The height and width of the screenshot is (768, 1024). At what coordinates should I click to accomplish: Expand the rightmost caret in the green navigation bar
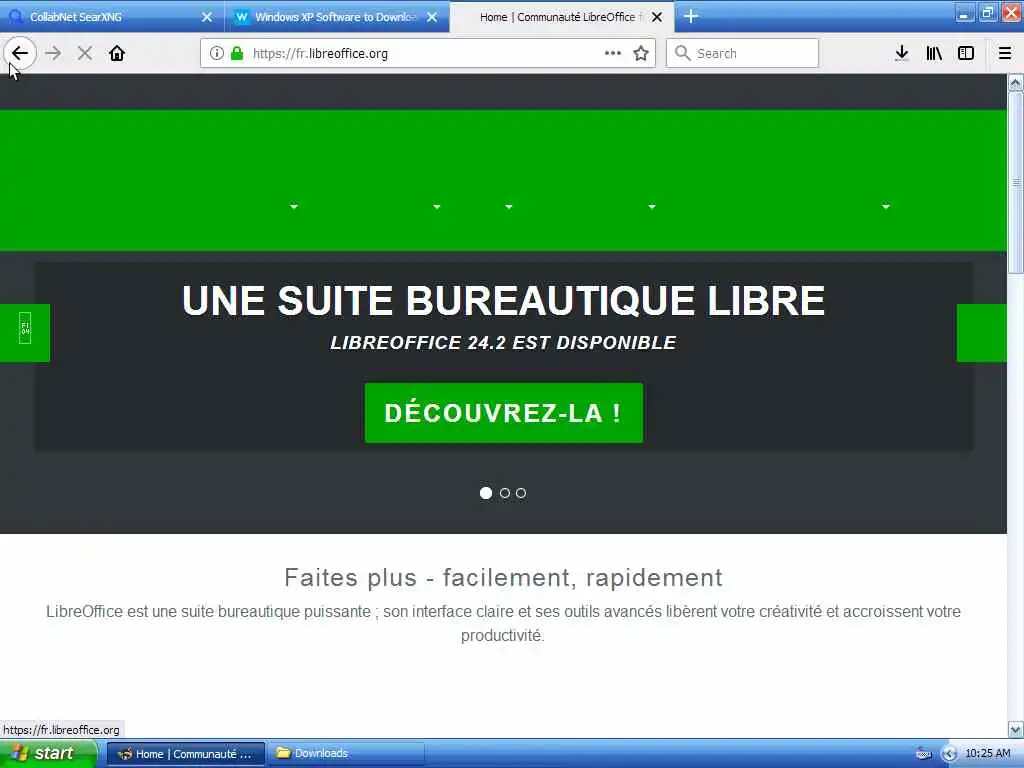pos(886,206)
